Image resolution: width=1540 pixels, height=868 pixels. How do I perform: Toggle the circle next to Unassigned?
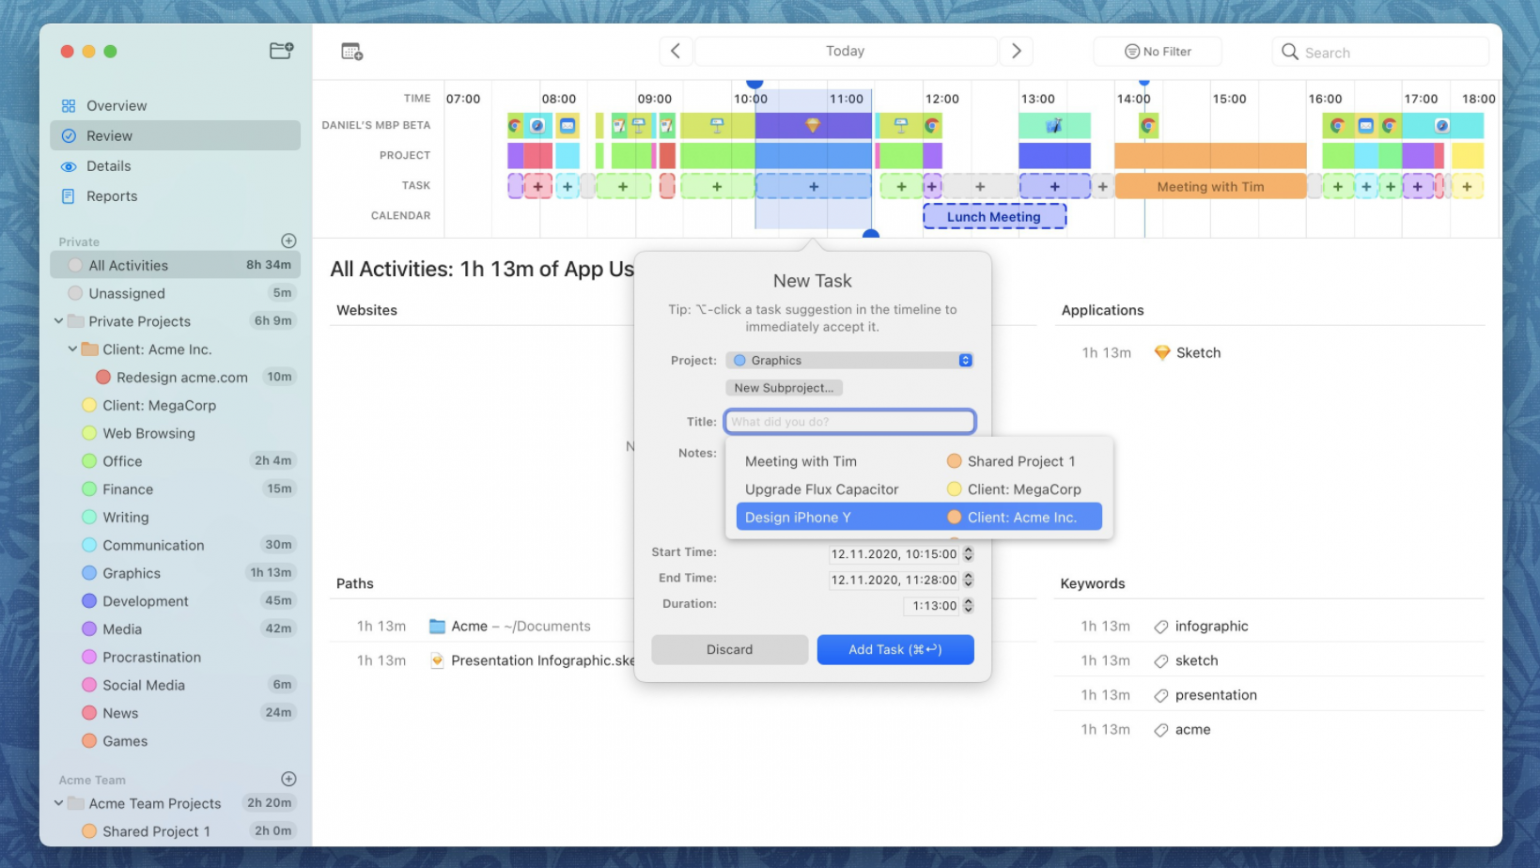(x=74, y=293)
